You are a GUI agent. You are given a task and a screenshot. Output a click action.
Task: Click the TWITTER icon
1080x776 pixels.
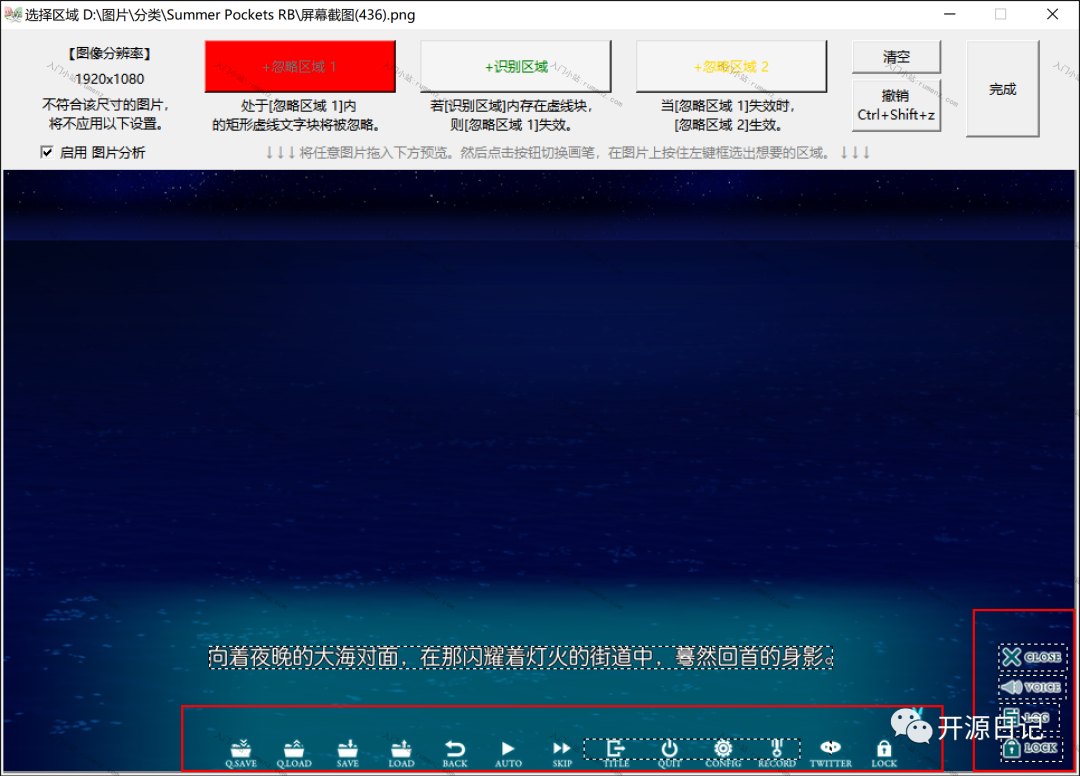[x=830, y=752]
